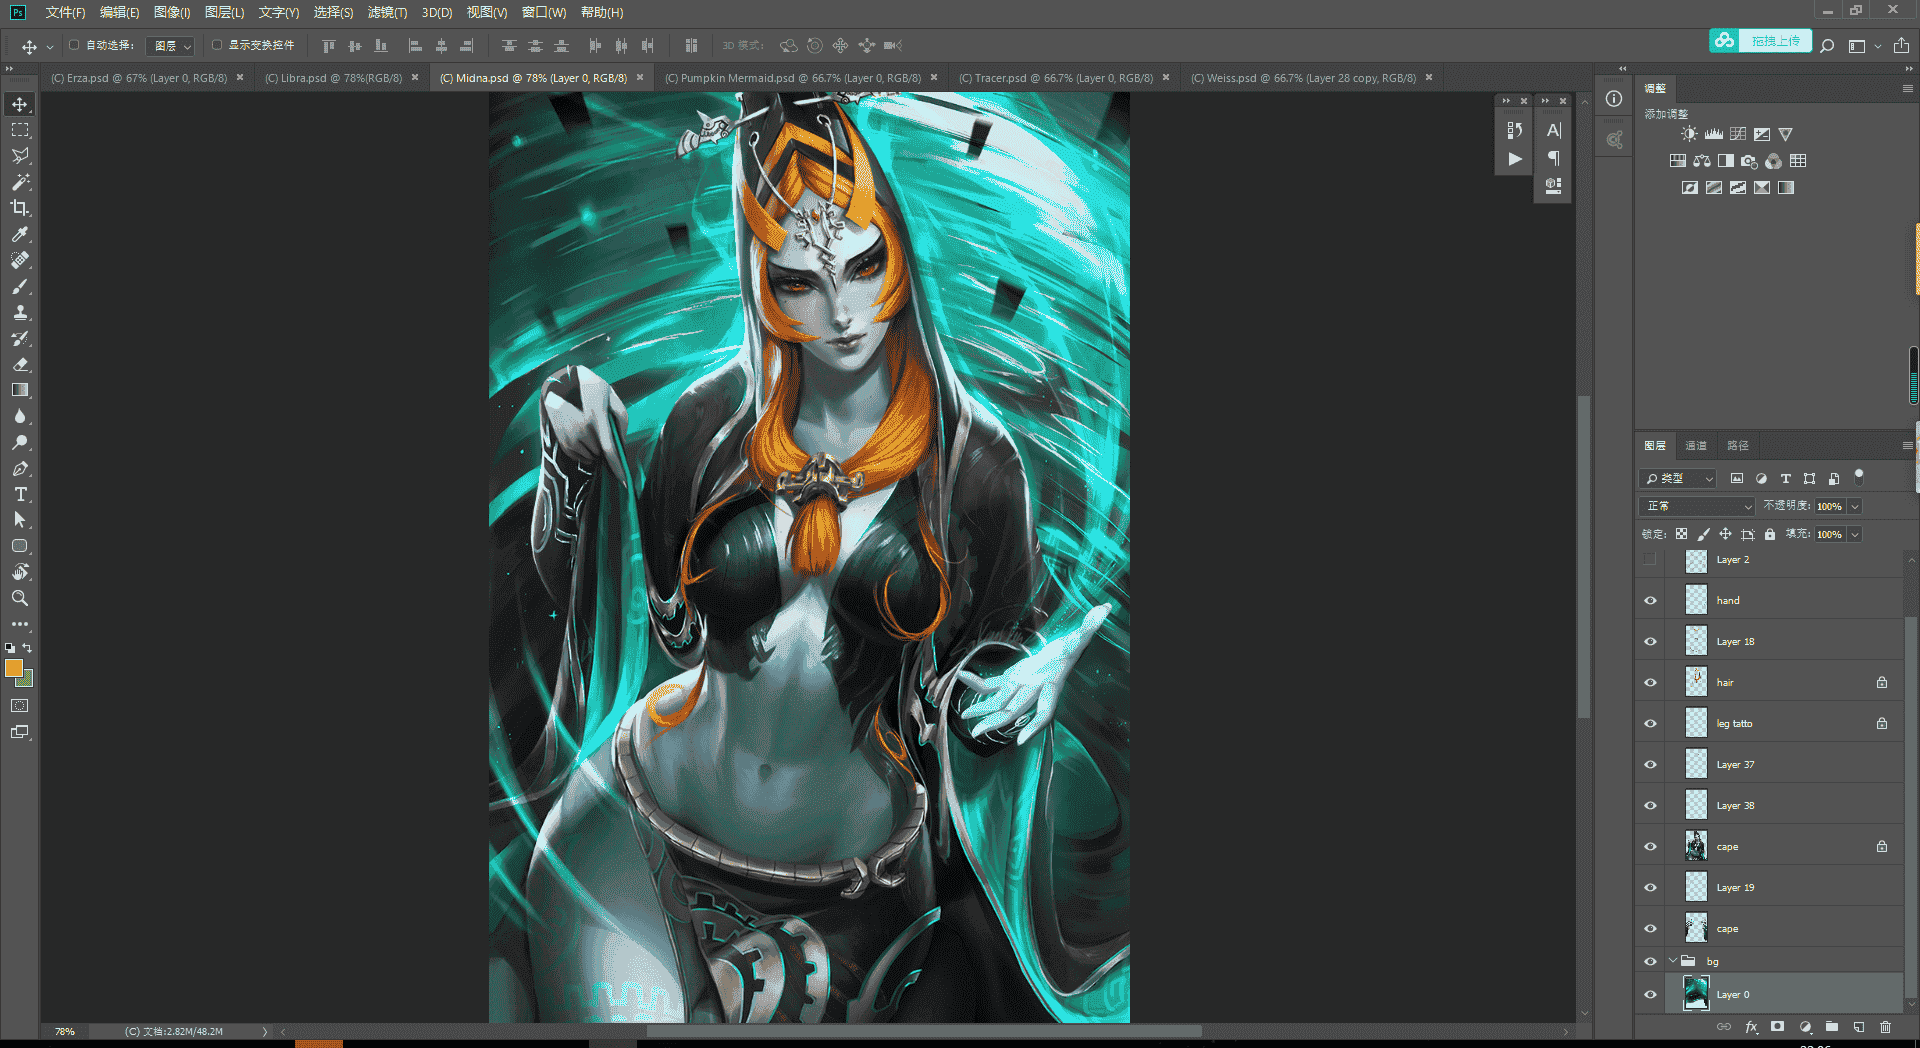
Task: Select the Clone Stamp tool
Action: click(x=20, y=312)
